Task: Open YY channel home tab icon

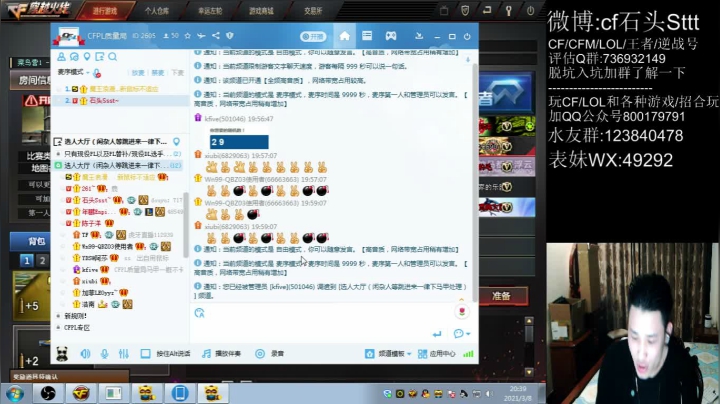Action: coord(344,36)
